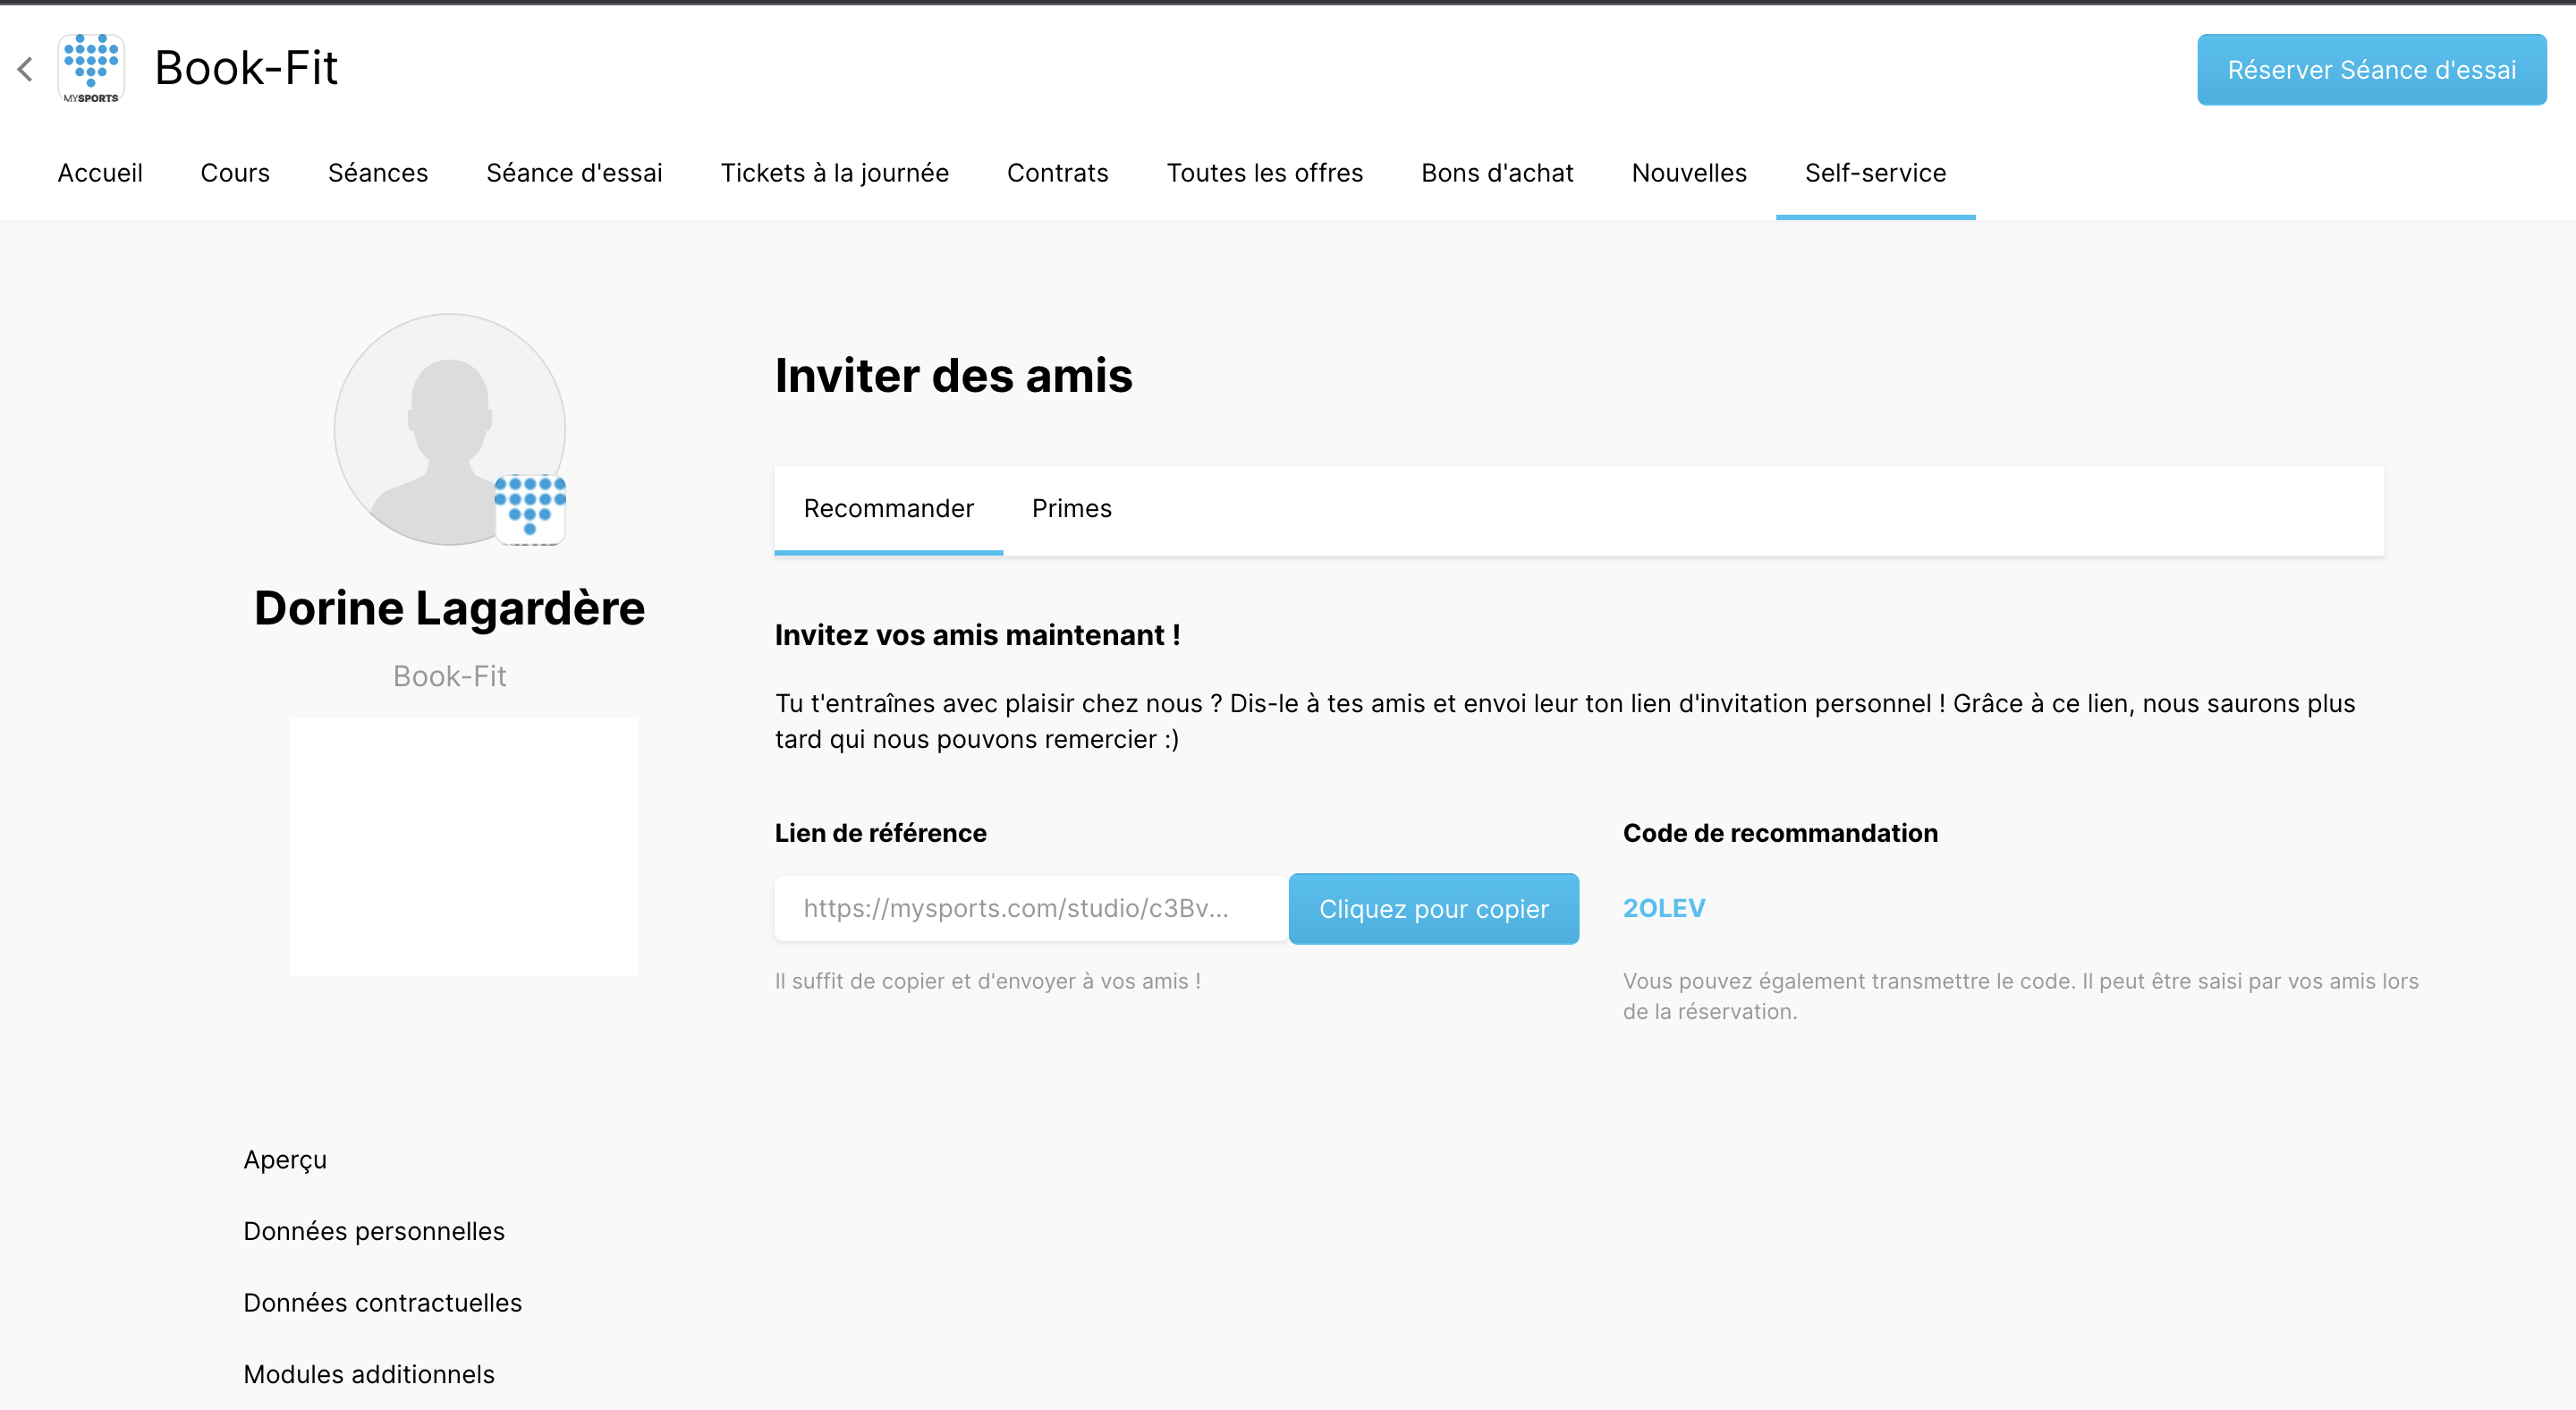This screenshot has height=1410, width=2576.
Task: Select the Self-service tab
Action: pos(1875,173)
